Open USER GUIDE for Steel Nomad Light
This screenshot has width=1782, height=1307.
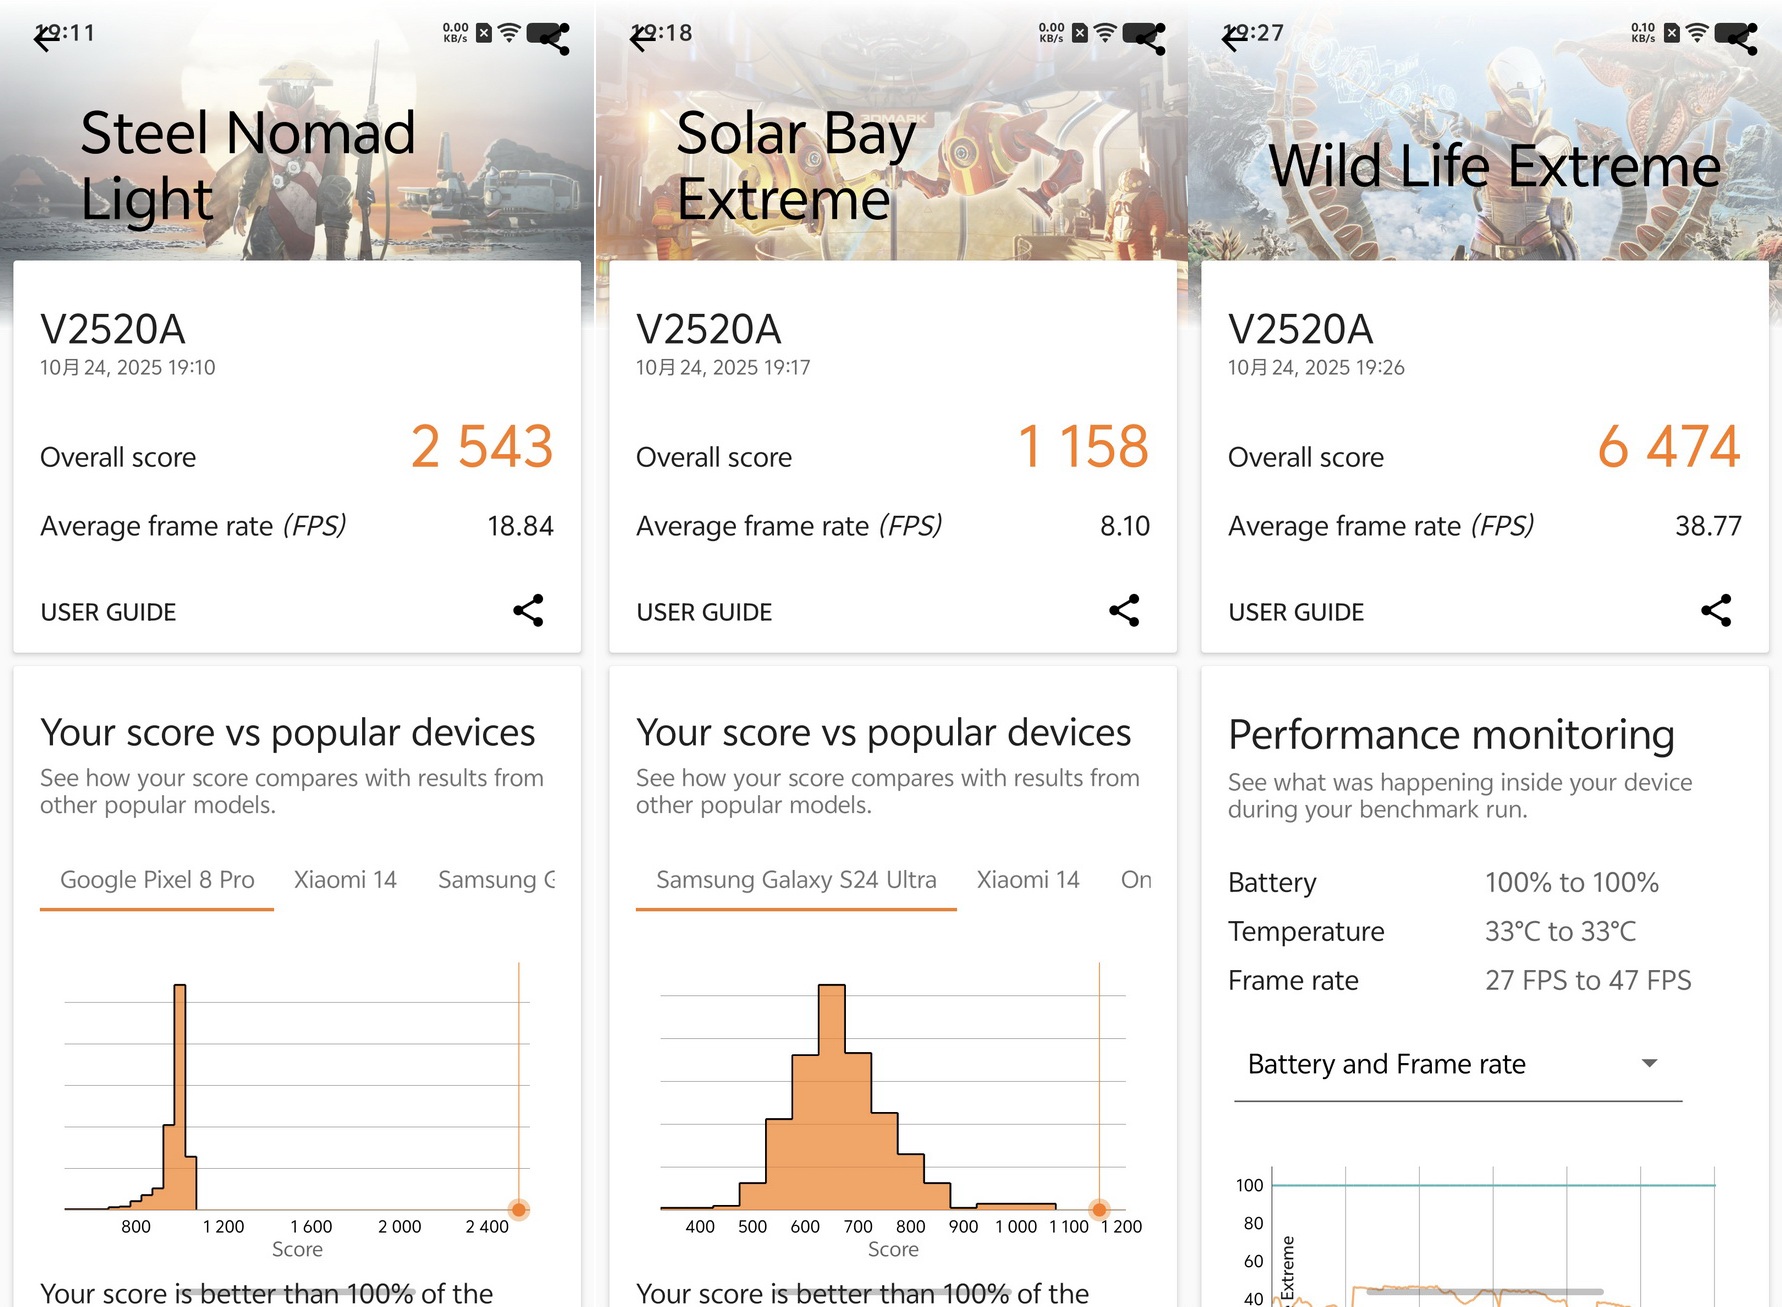coord(108,612)
